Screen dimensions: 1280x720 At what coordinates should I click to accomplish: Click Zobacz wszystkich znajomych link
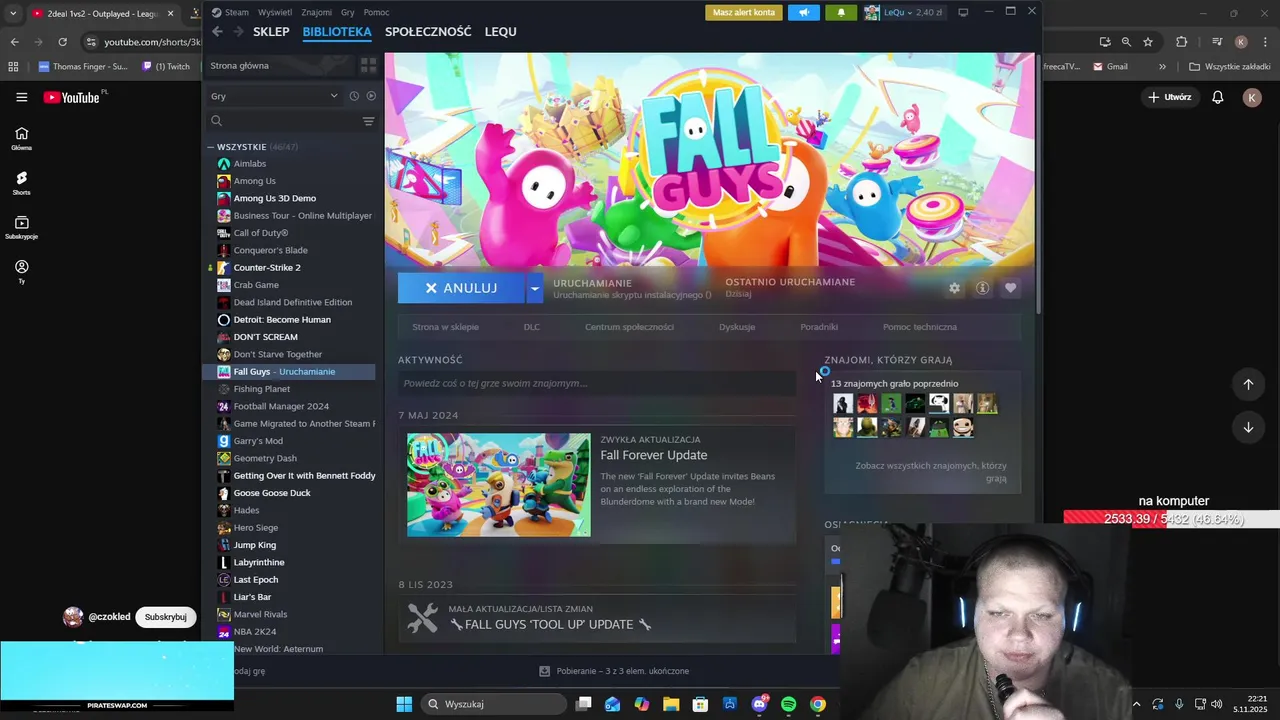tap(931, 472)
